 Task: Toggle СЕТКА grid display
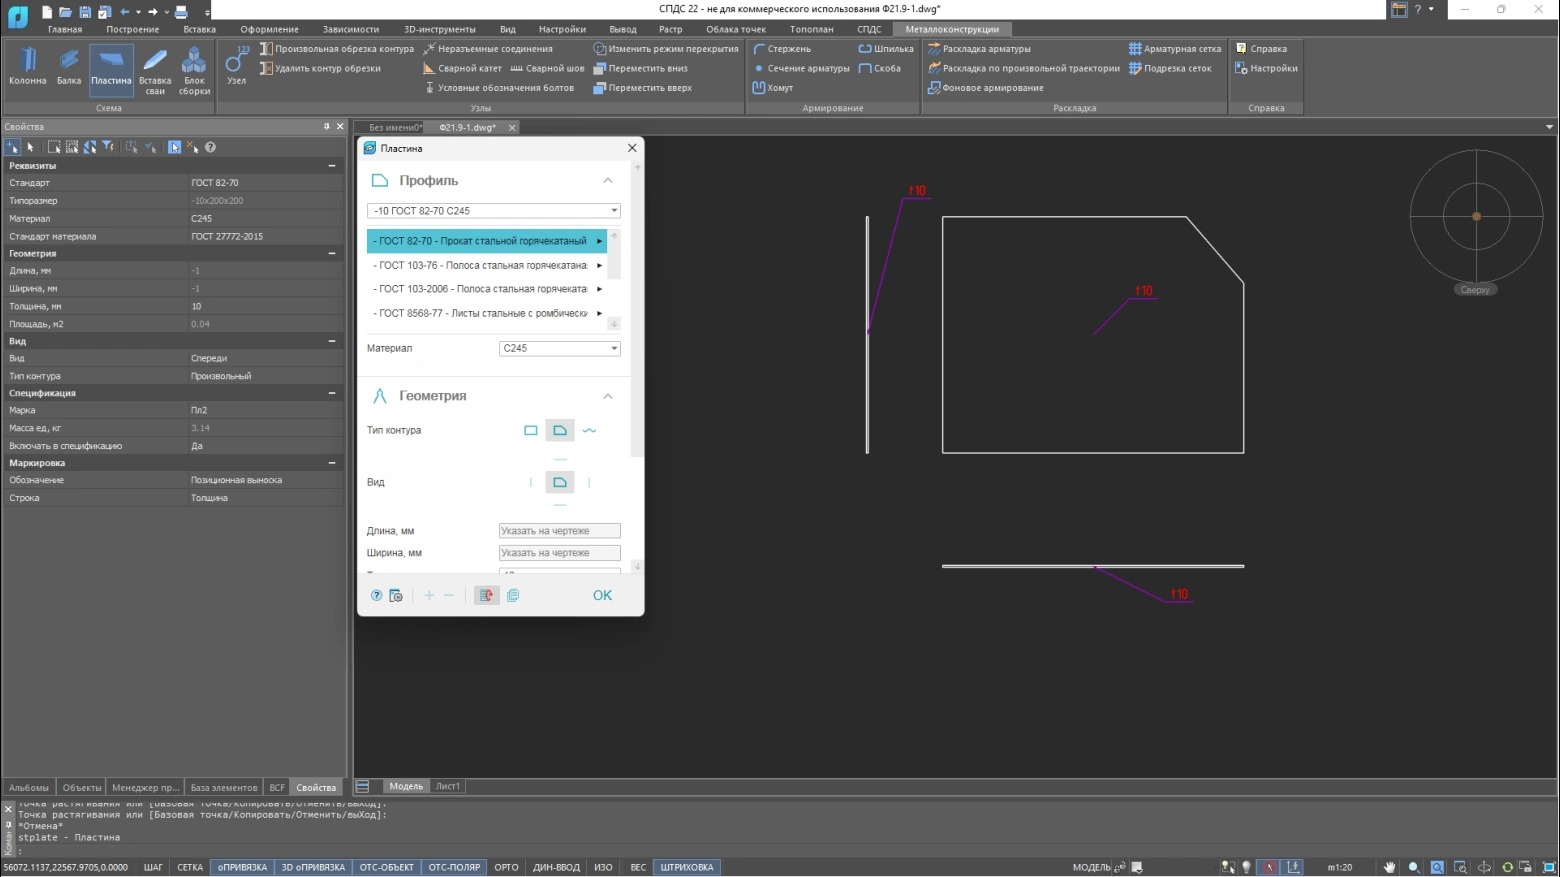[x=190, y=867]
